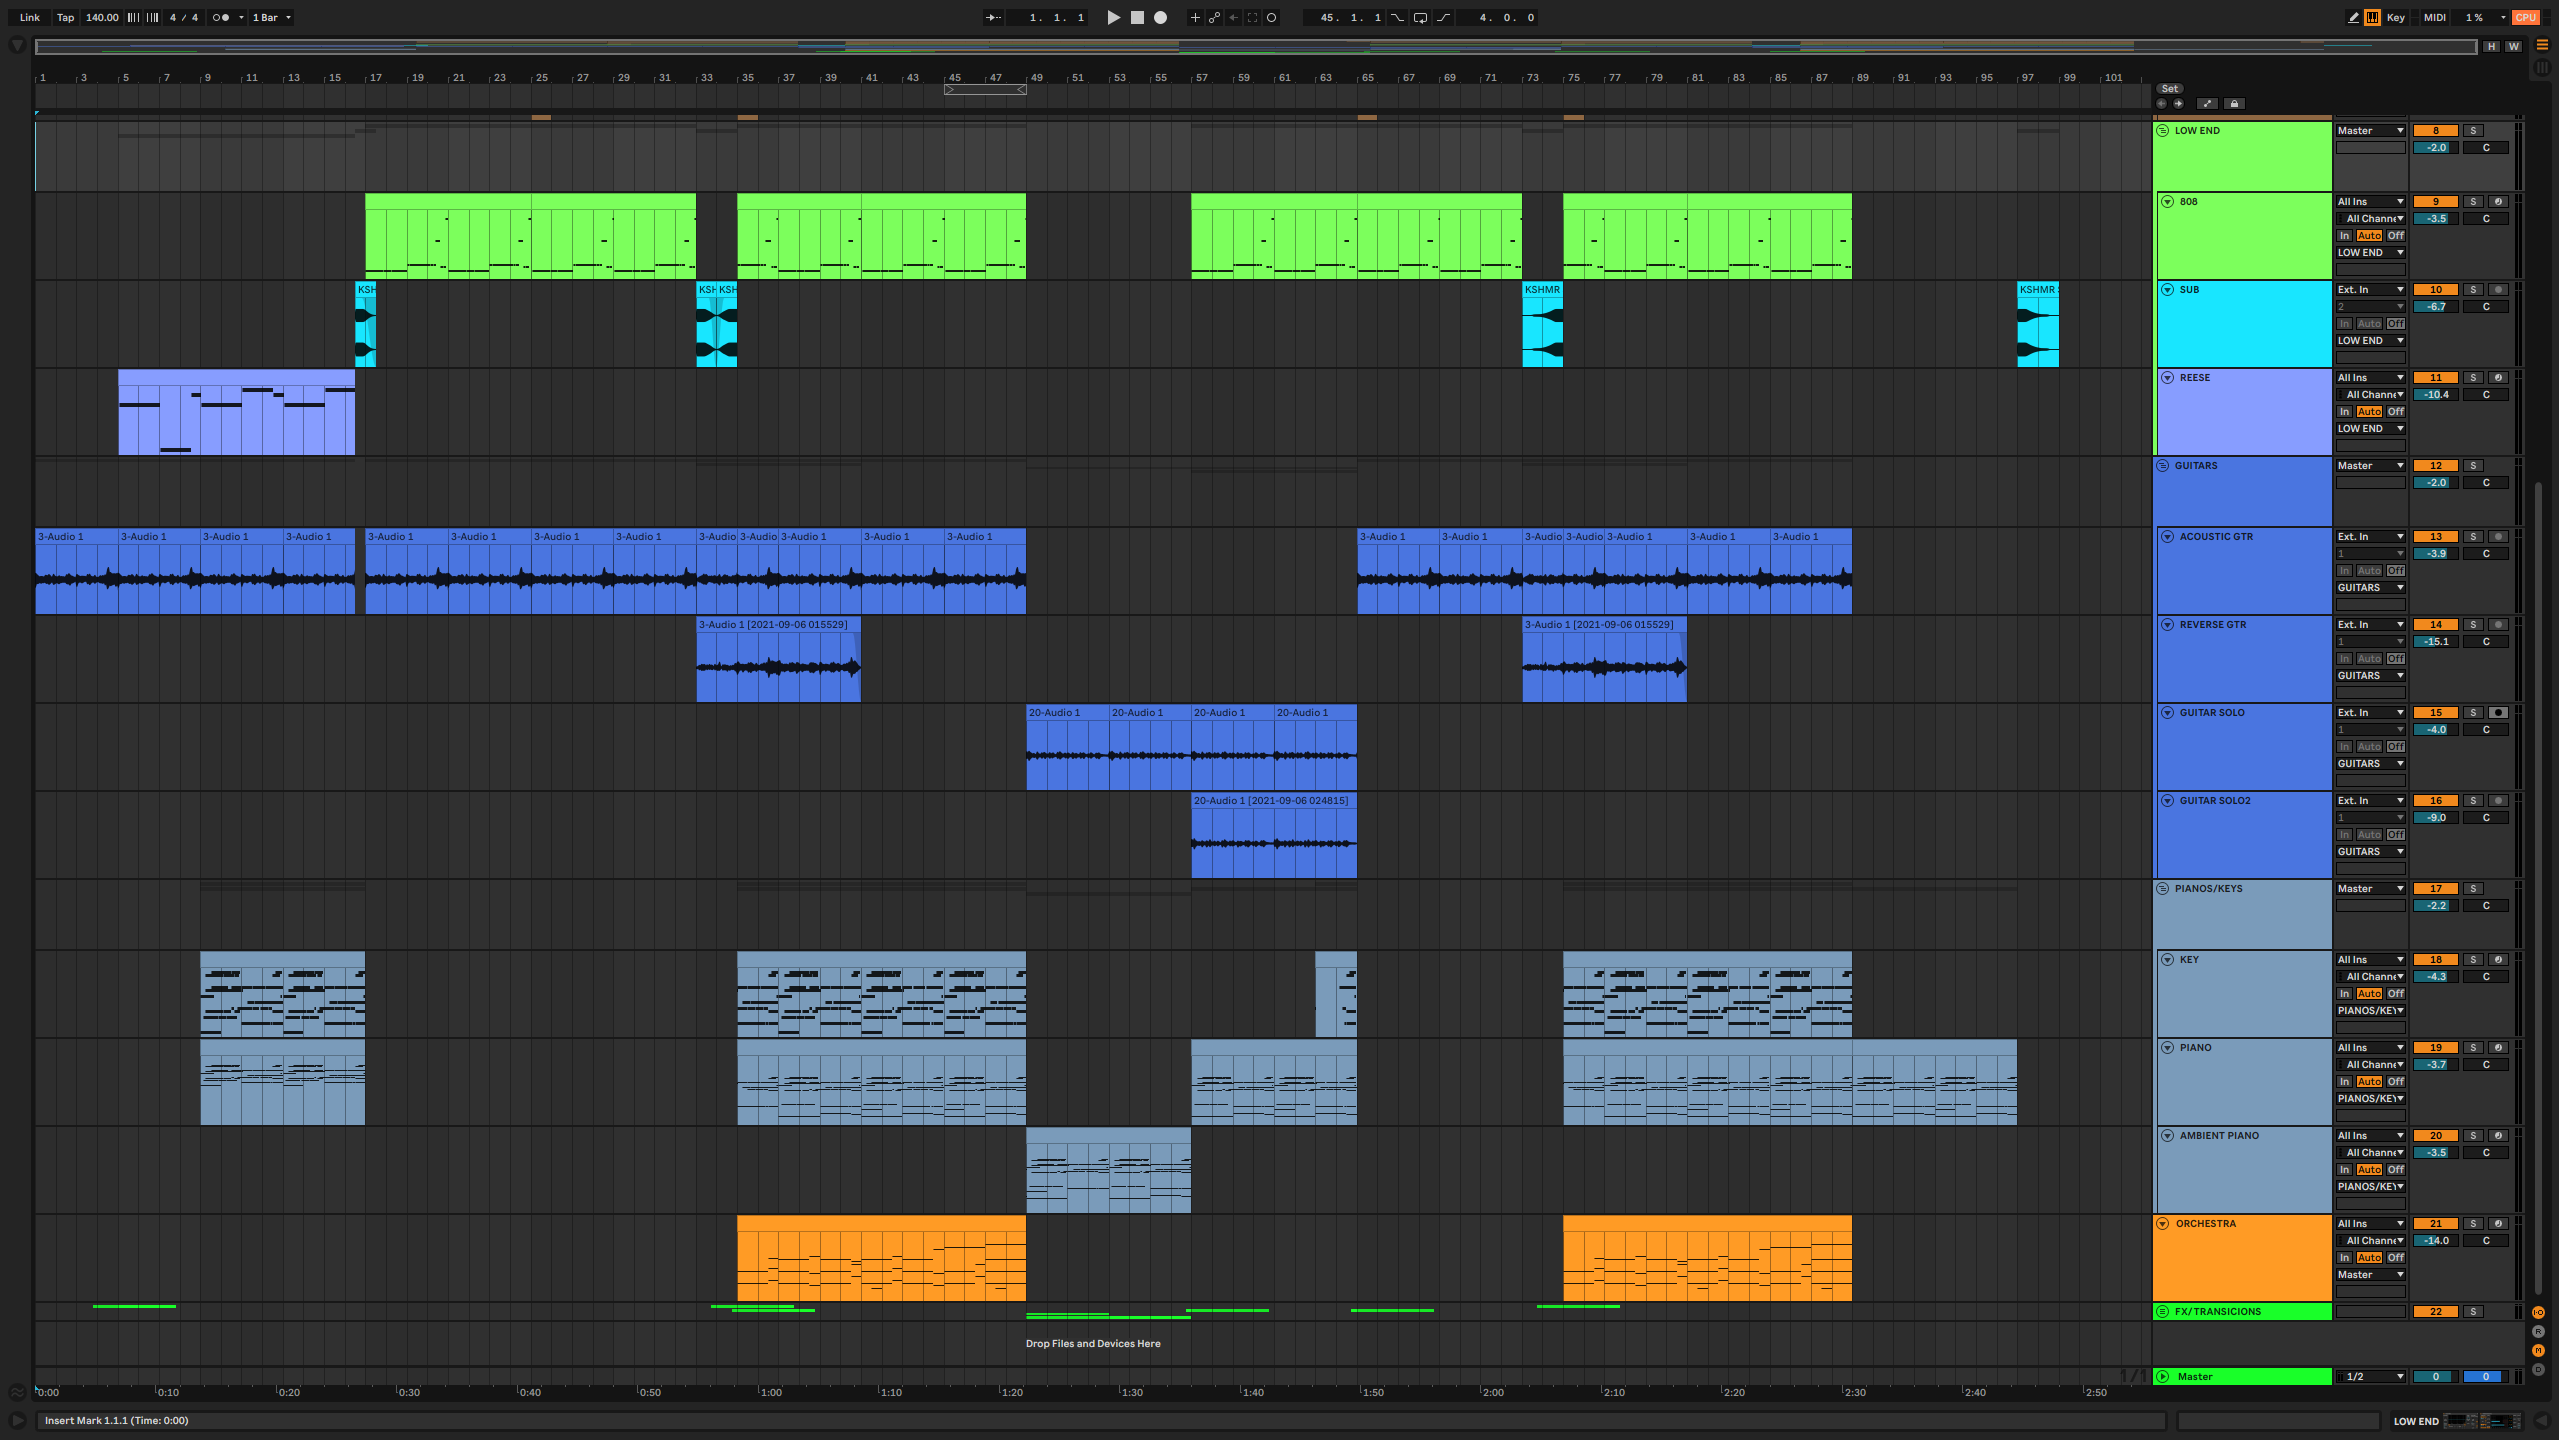The height and width of the screenshot is (1440, 2559).
Task: Click the Set locator button
Action: click(2169, 89)
